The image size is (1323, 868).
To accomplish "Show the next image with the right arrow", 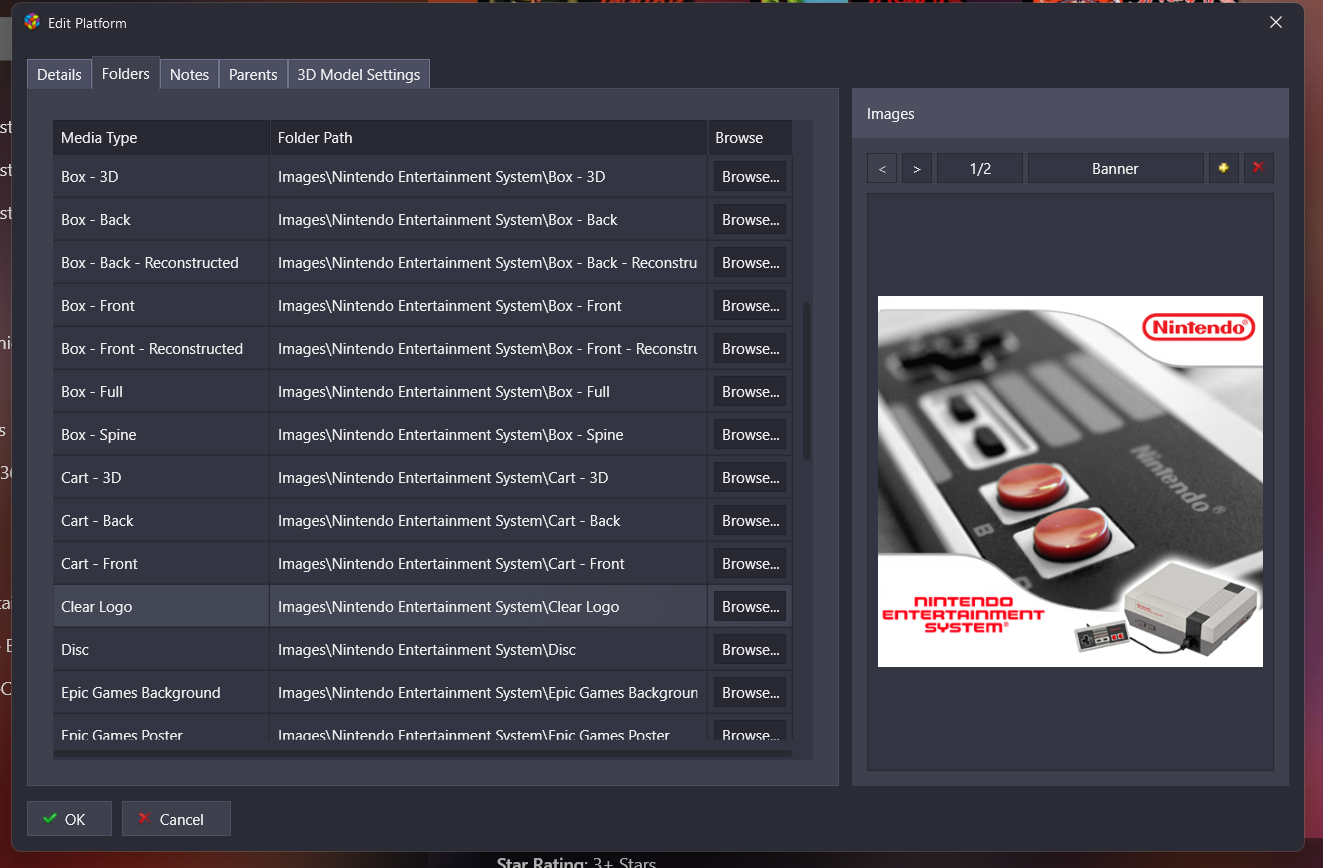I will tap(917, 168).
